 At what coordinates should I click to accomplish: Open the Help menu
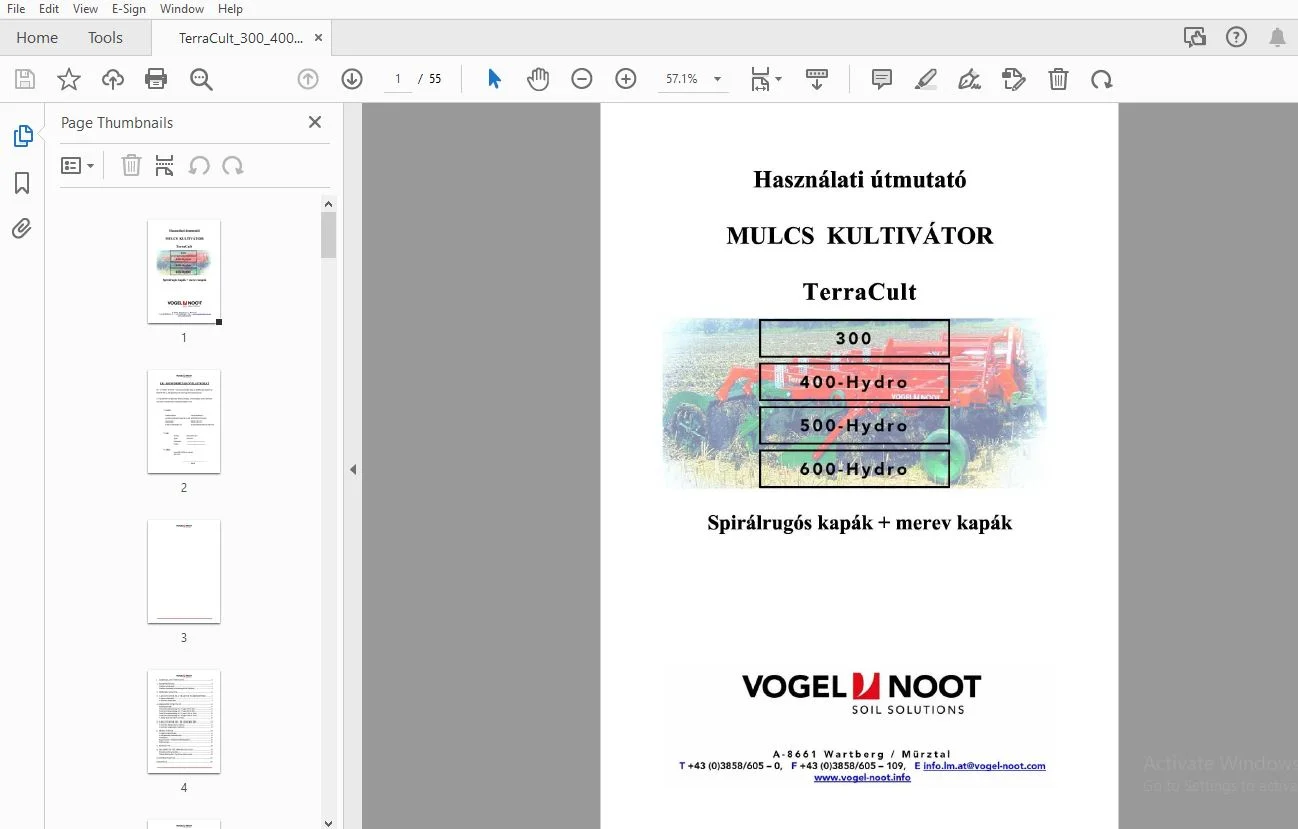pyautogui.click(x=230, y=9)
